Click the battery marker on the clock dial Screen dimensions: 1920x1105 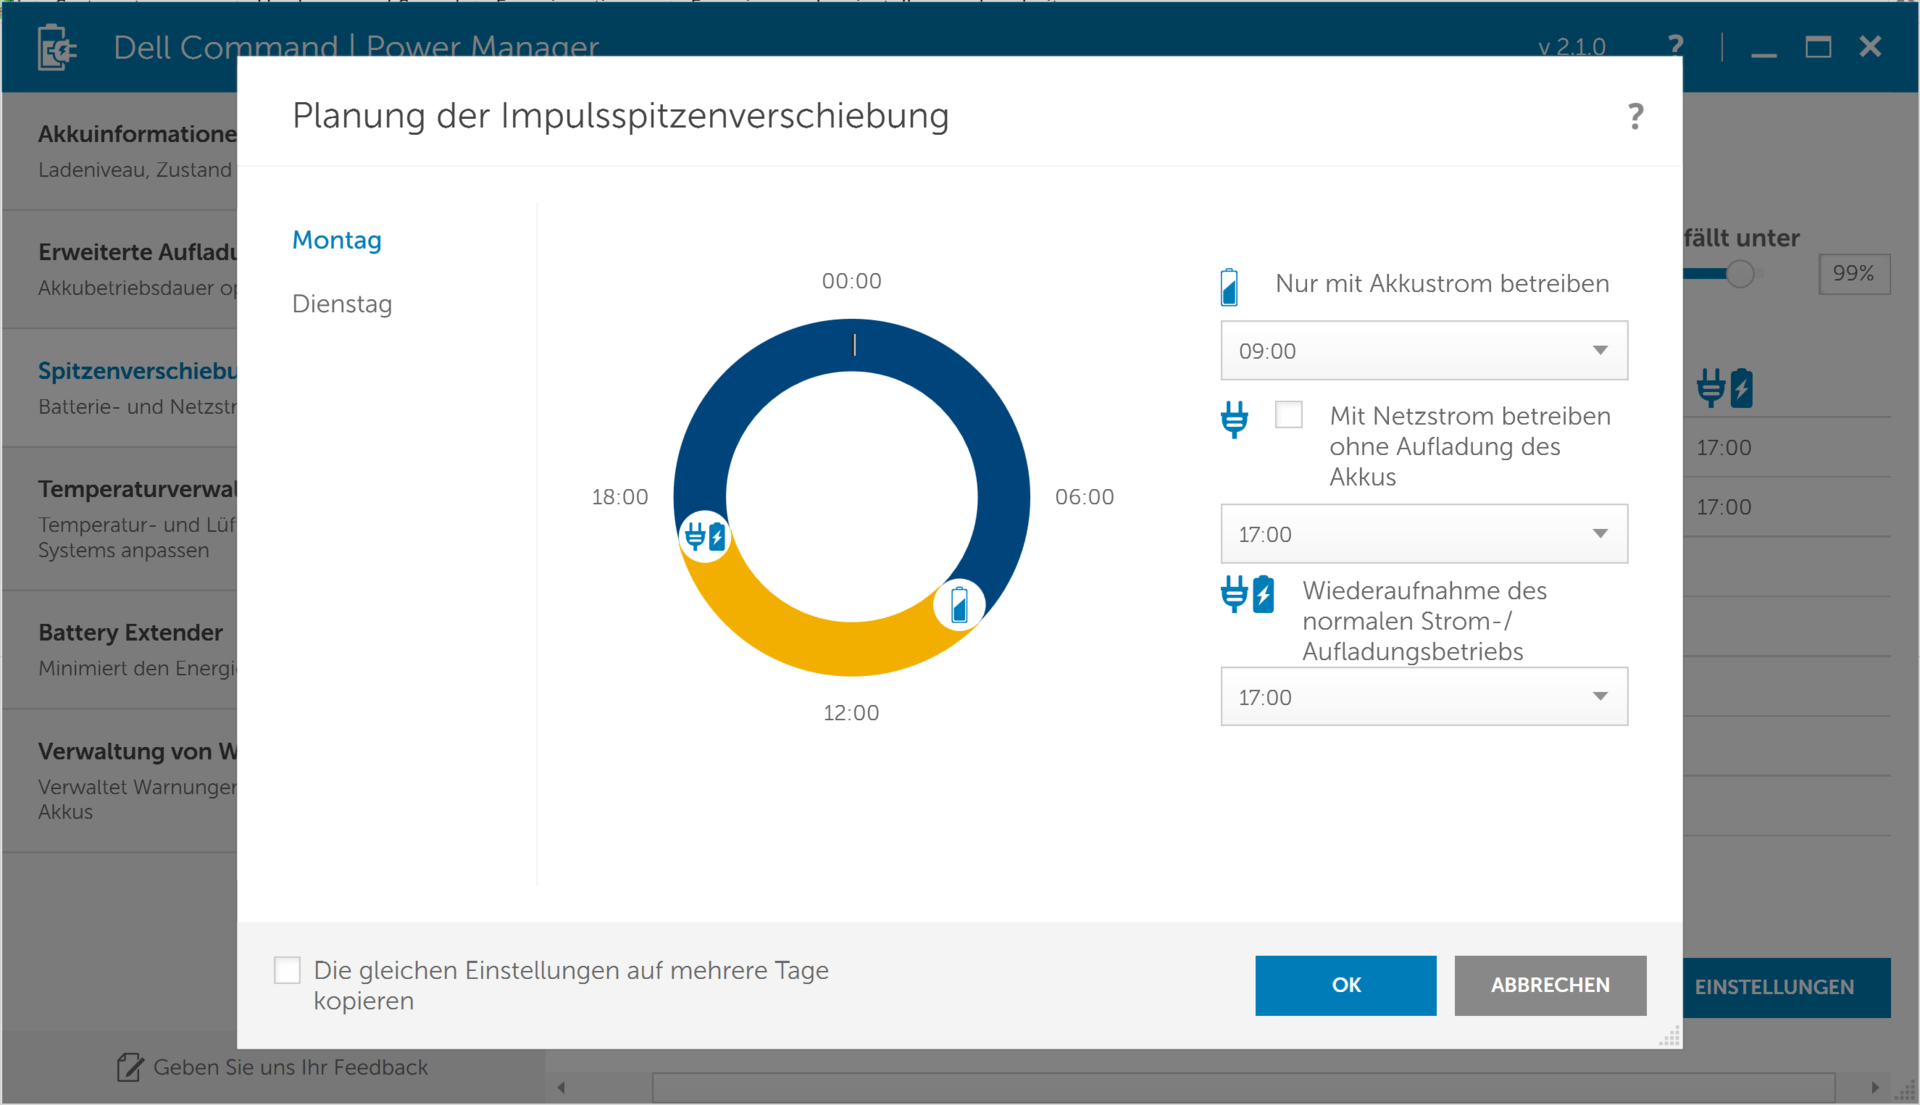[x=959, y=605]
